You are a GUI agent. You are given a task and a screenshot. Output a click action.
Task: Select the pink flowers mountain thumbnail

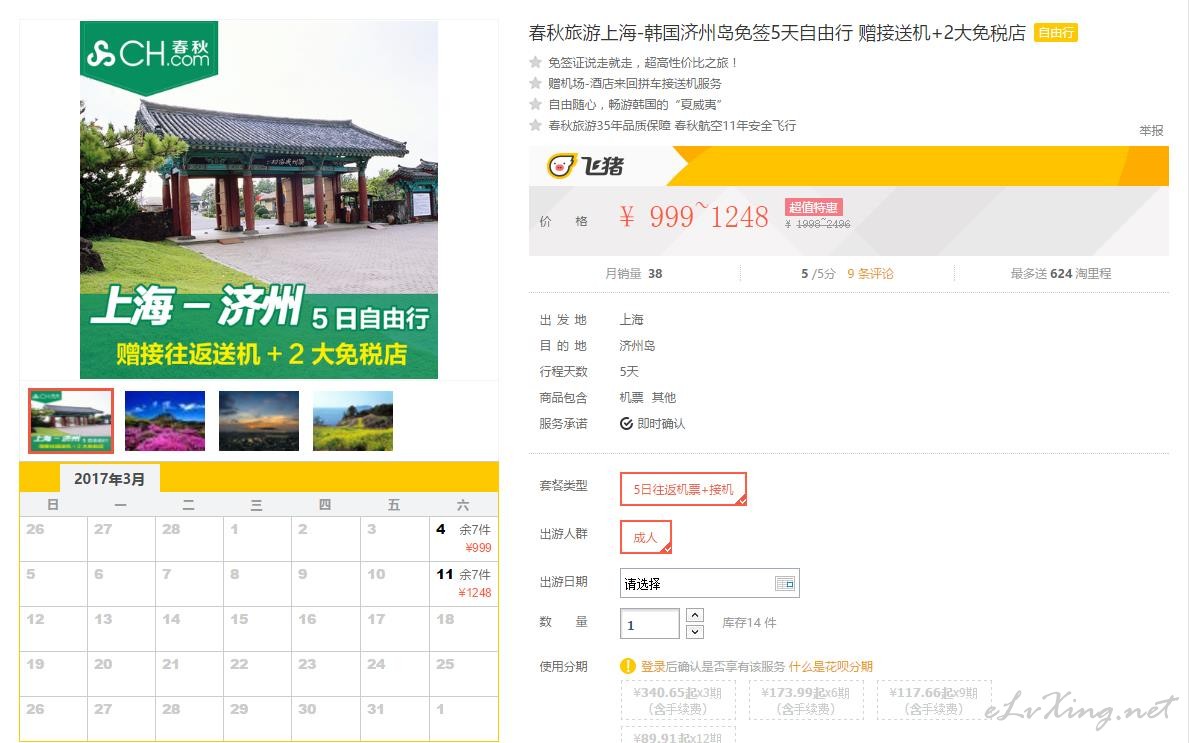coord(165,421)
